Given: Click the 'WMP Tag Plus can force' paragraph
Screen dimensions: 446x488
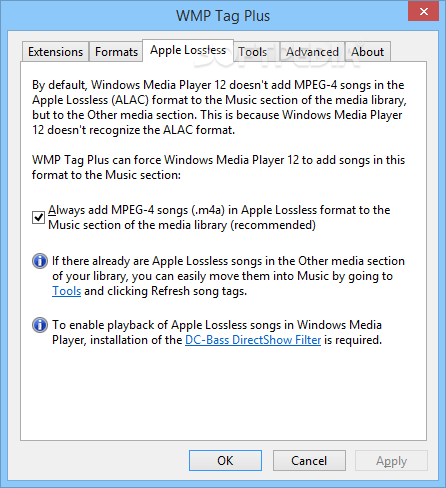Looking at the screenshot, I should (x=218, y=167).
